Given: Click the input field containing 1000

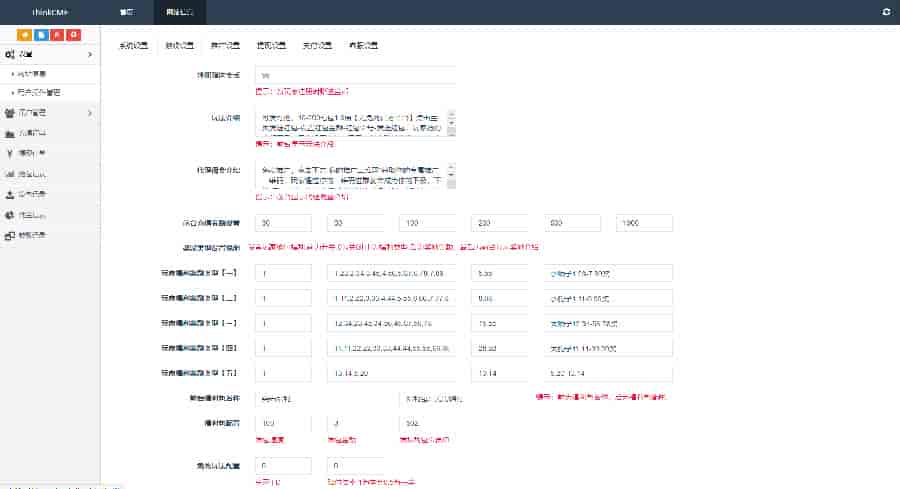Looking at the screenshot, I should click(644, 223).
